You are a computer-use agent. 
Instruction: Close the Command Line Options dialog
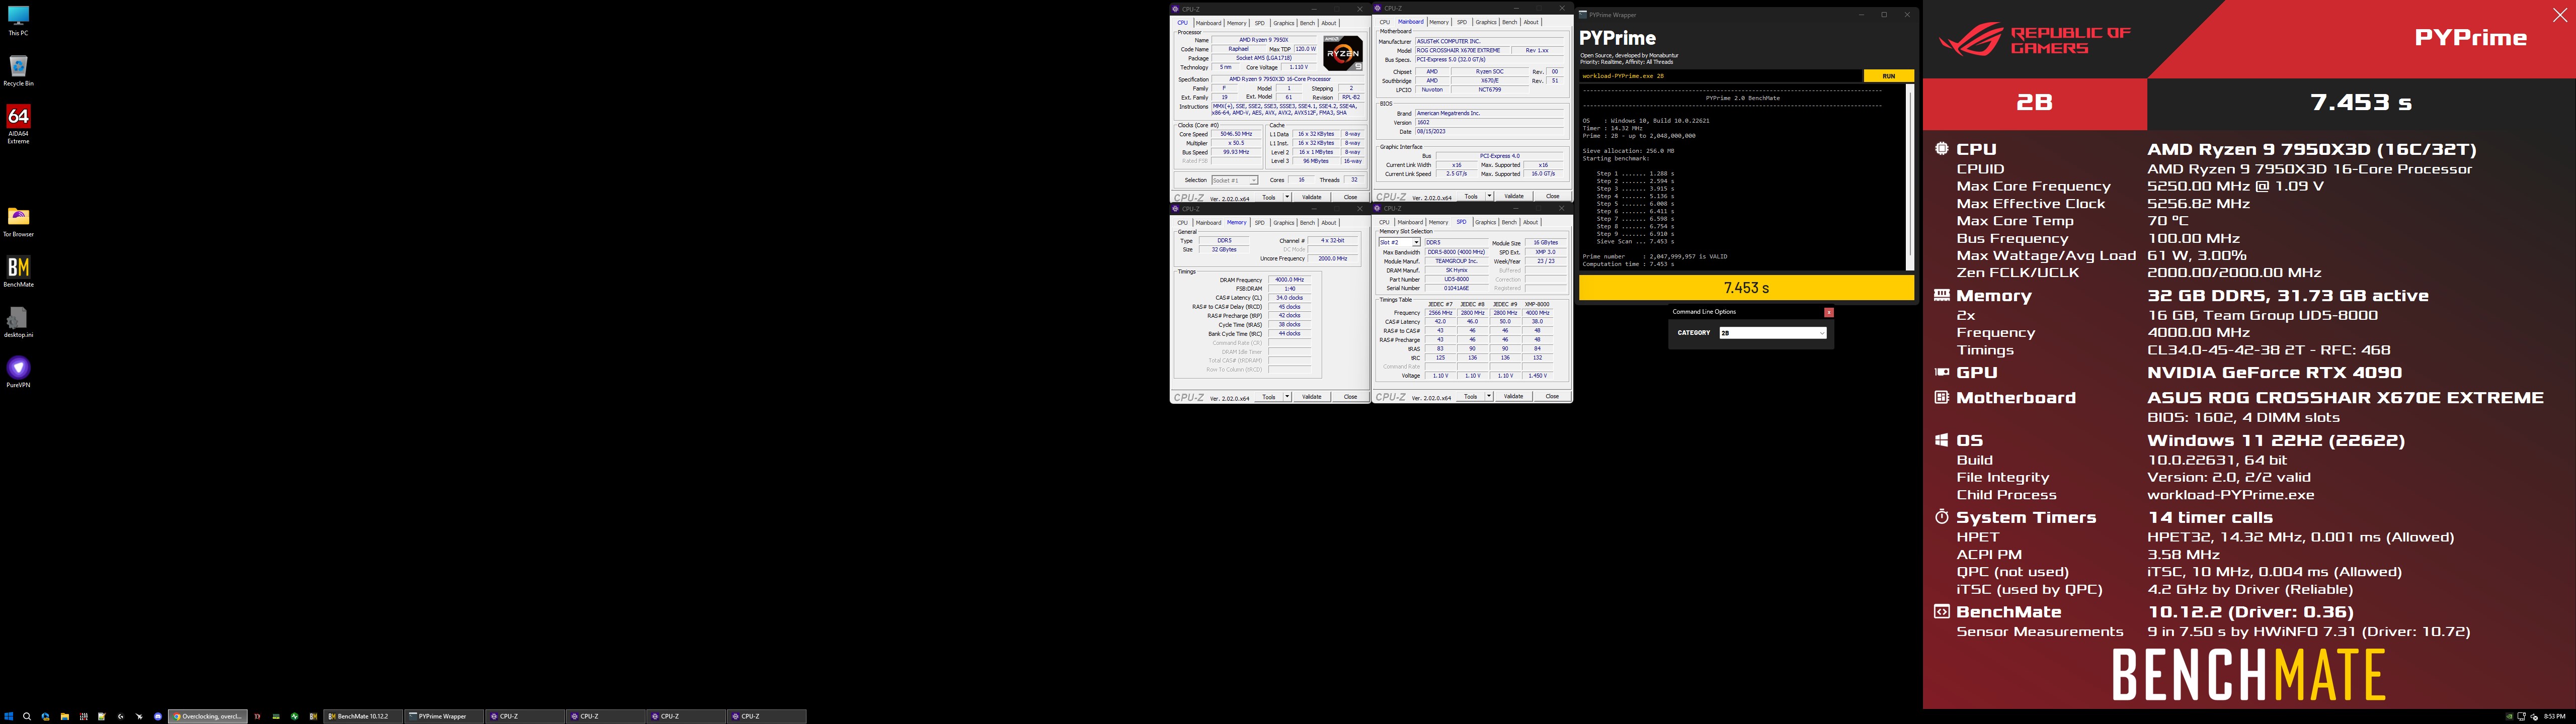[1829, 312]
